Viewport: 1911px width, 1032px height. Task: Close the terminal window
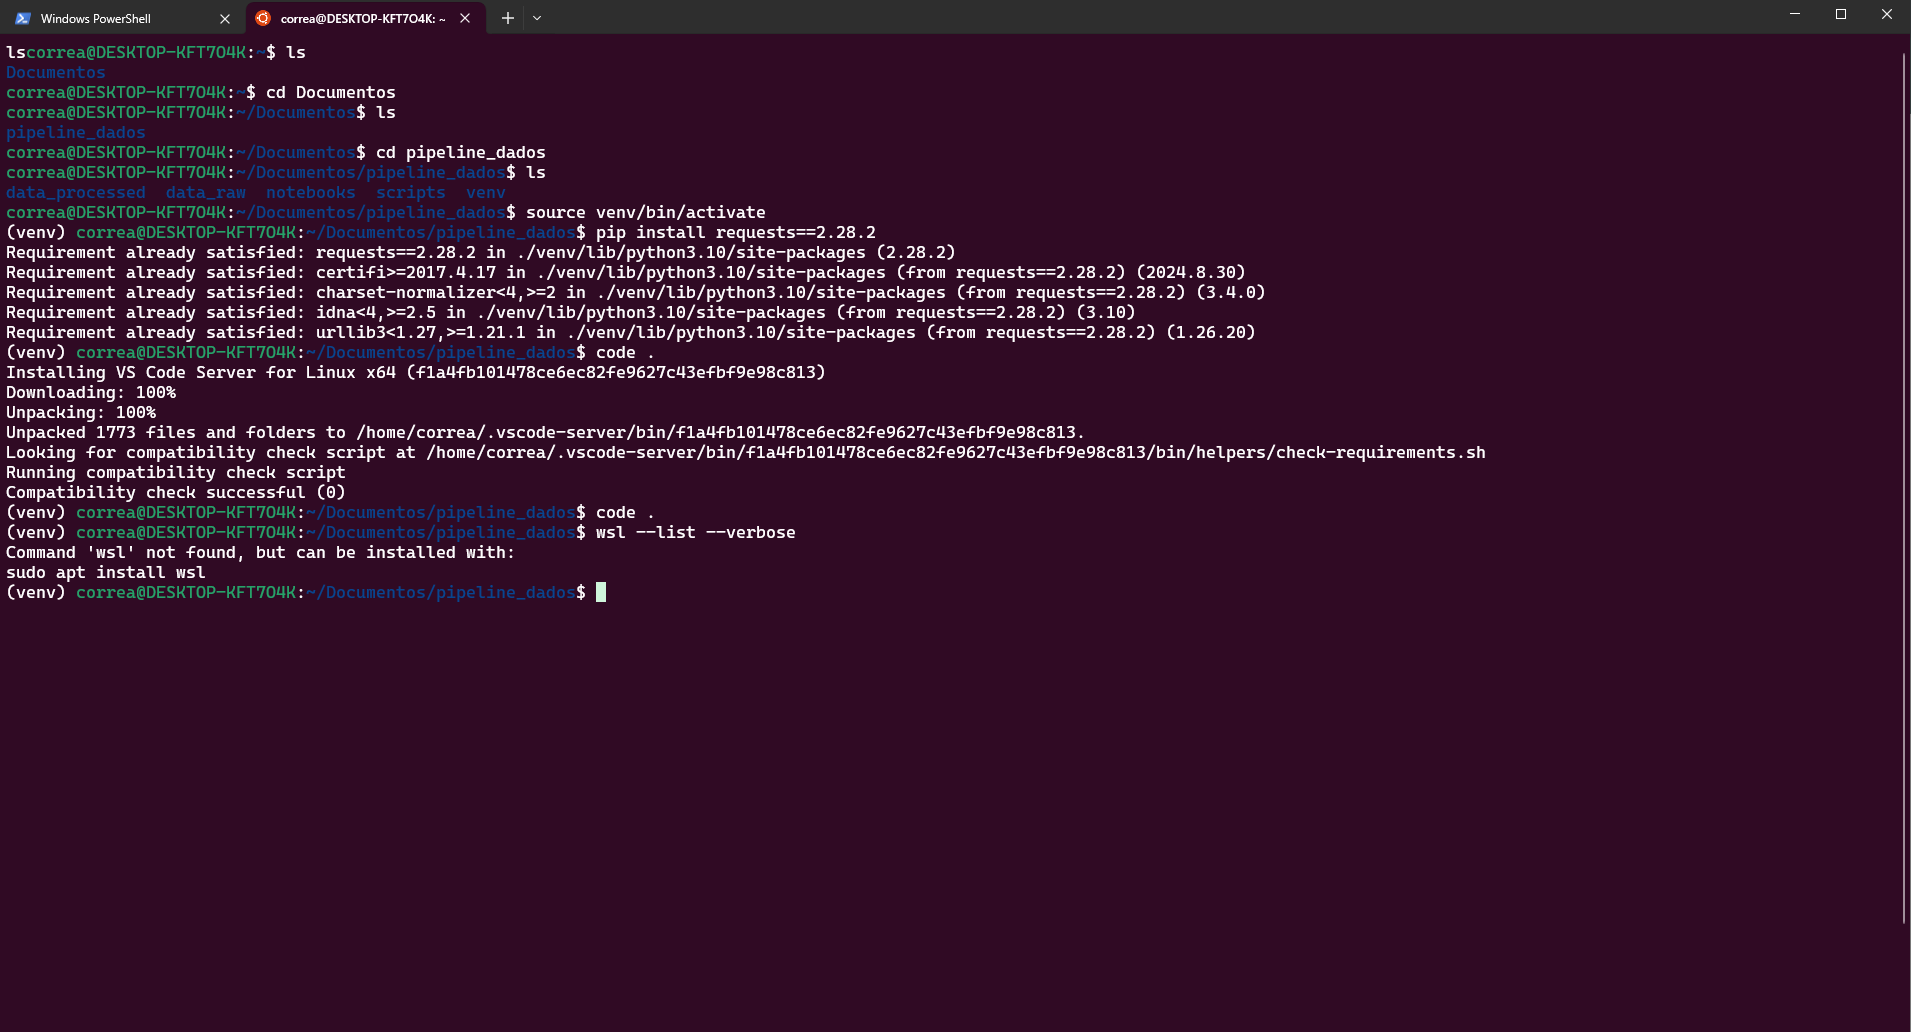tap(1887, 14)
